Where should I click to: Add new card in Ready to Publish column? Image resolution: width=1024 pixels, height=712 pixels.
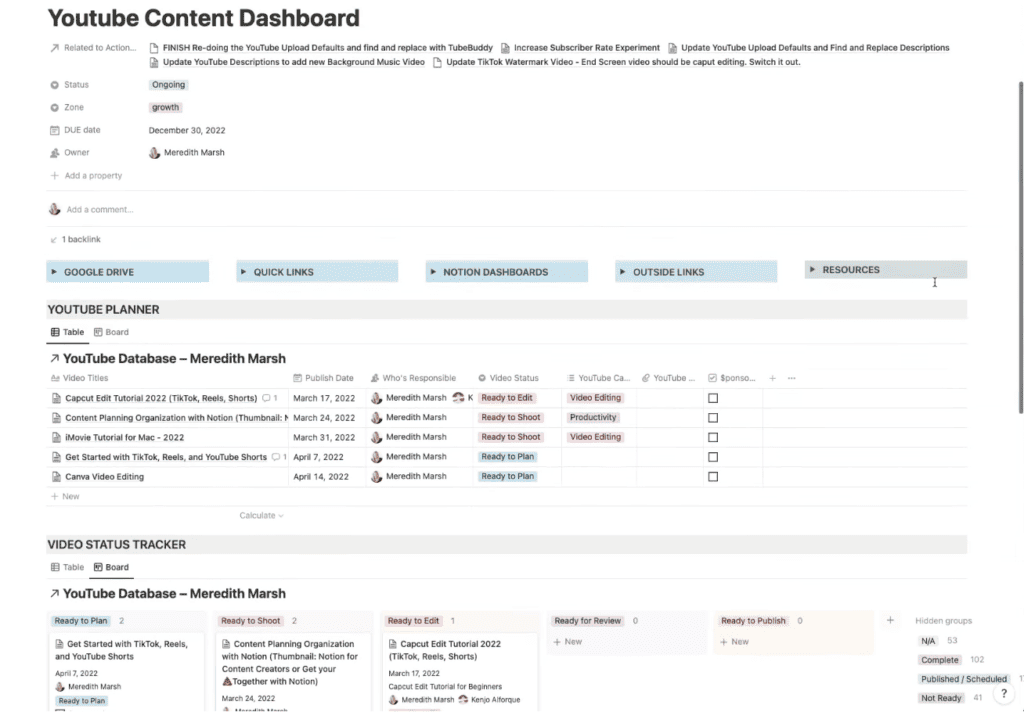point(734,642)
